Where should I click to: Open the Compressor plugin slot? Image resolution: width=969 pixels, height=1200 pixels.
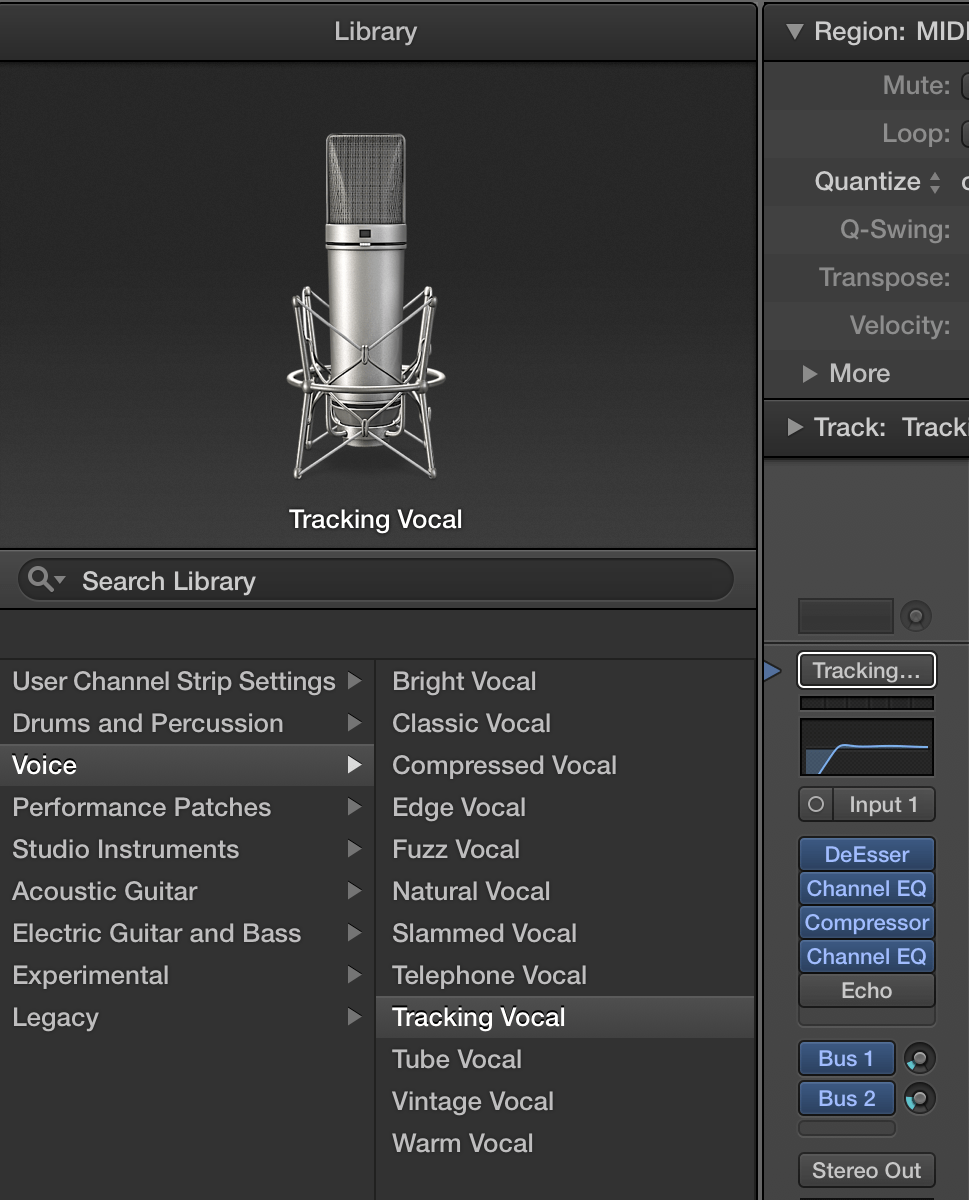tap(866, 922)
